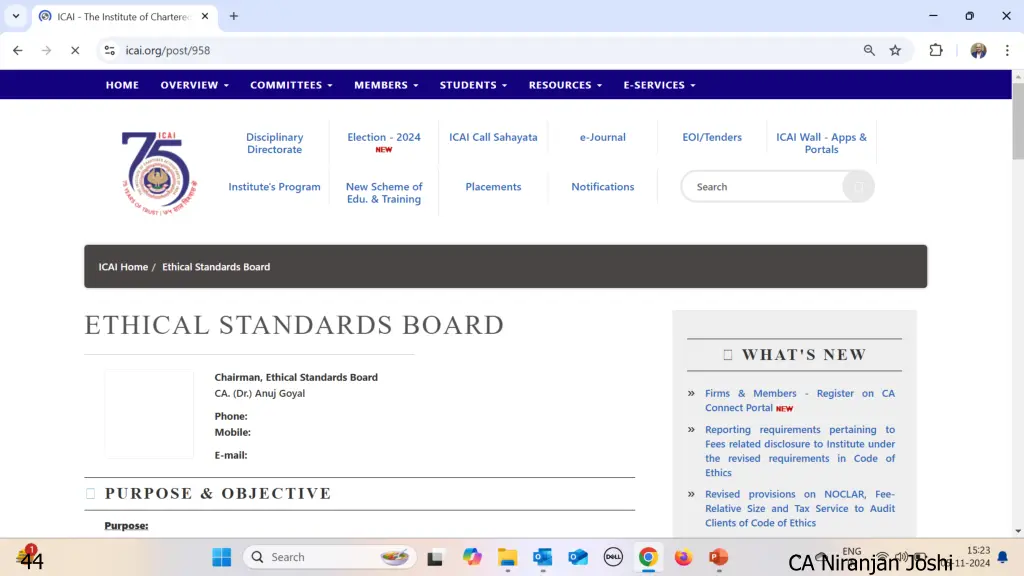Click the site Search input field
1024x576 pixels.
763,187
